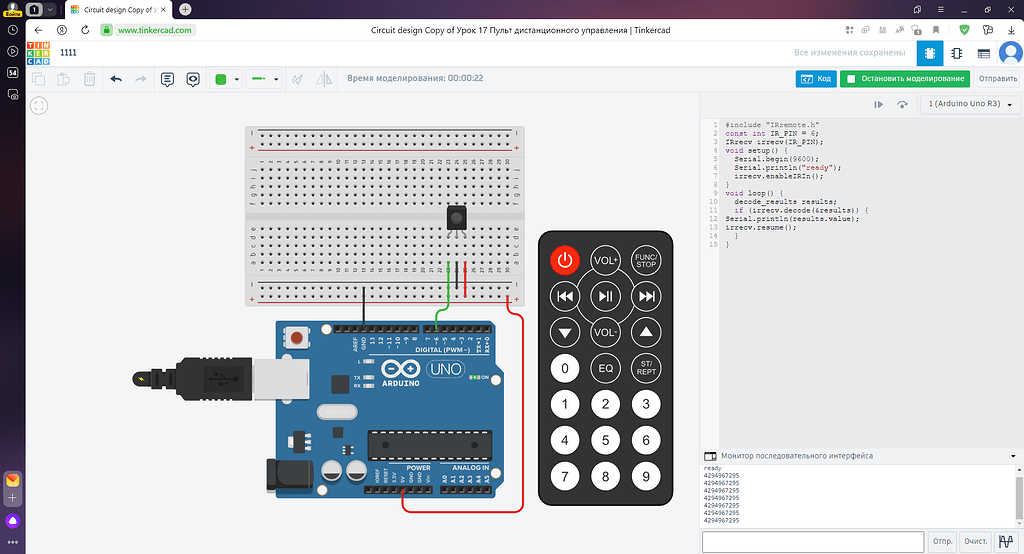Image resolution: width=1024 pixels, height=554 pixels.
Task: Switch to schematic view icon
Action: pos(956,53)
